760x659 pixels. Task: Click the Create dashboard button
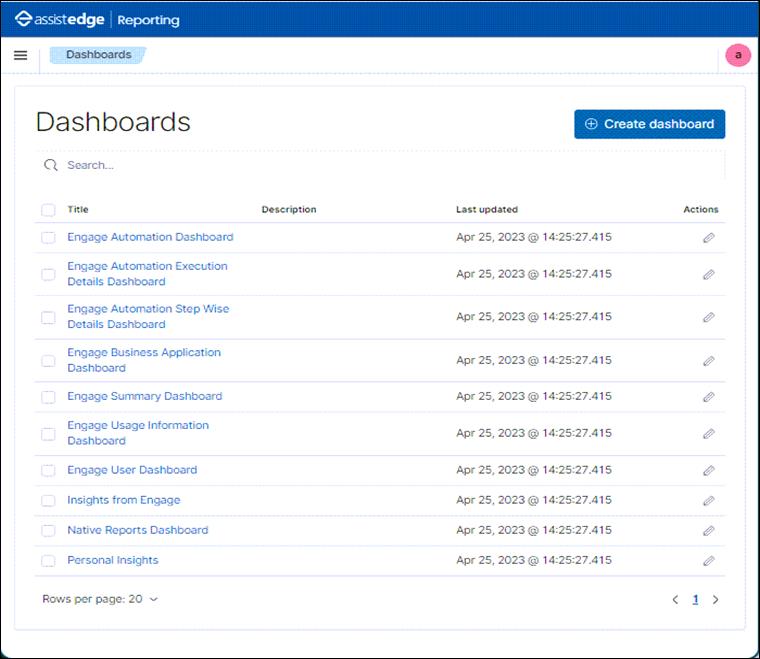click(649, 124)
